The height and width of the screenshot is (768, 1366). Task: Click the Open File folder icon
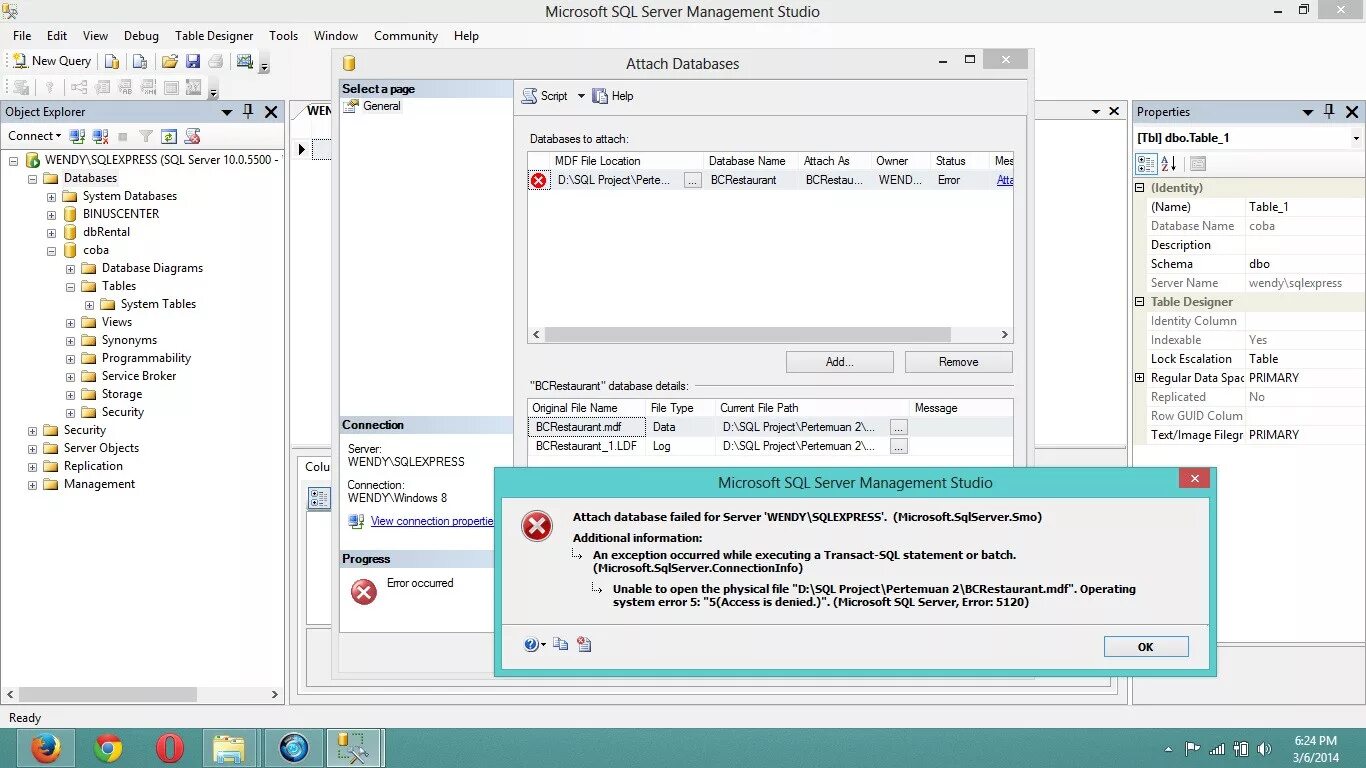tap(170, 61)
